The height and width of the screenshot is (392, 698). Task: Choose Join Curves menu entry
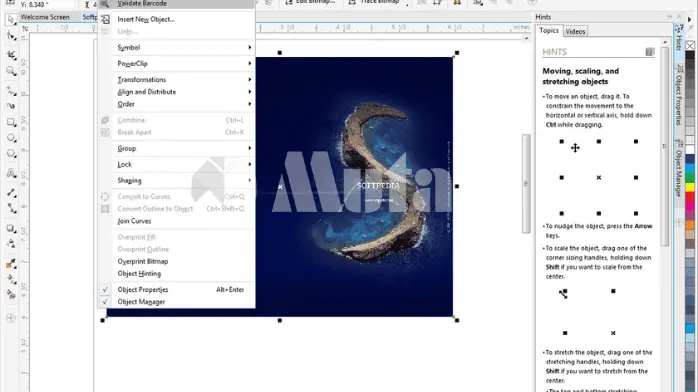coord(177,221)
